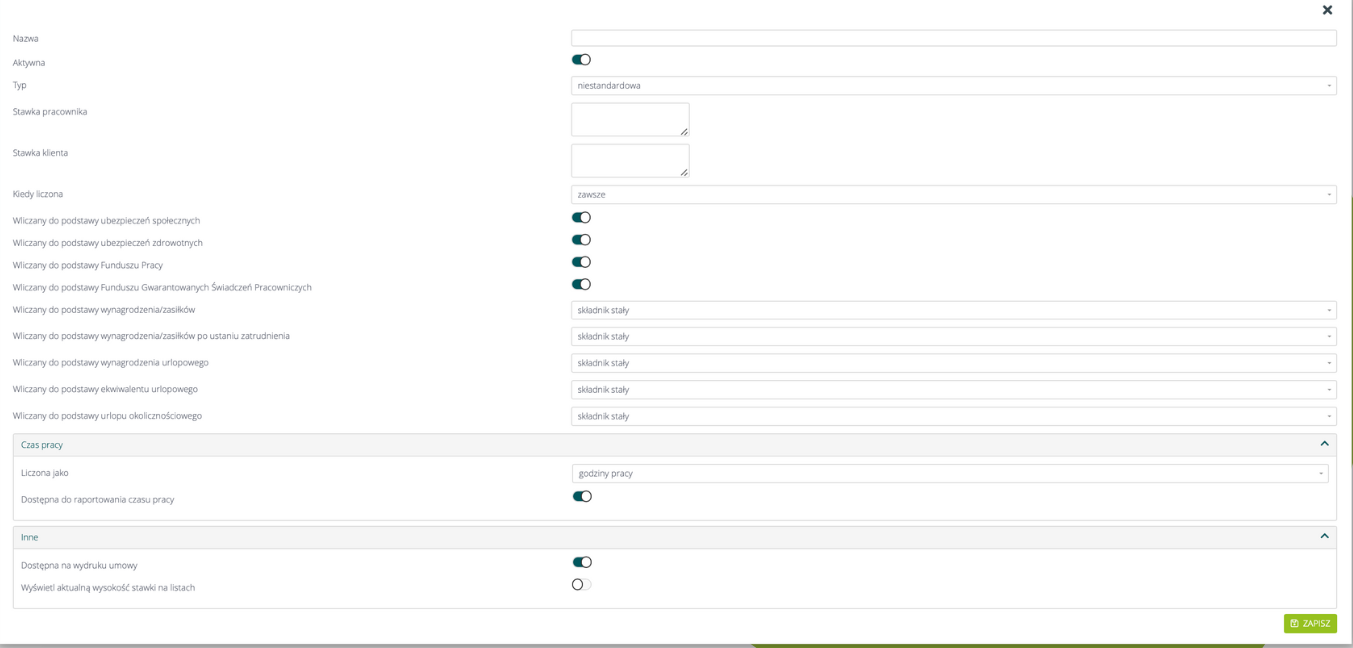Expand the Wliczany do podstawy wynagrodzenia/zasiłków dropdown
The image size is (1353, 648).
pos(953,310)
